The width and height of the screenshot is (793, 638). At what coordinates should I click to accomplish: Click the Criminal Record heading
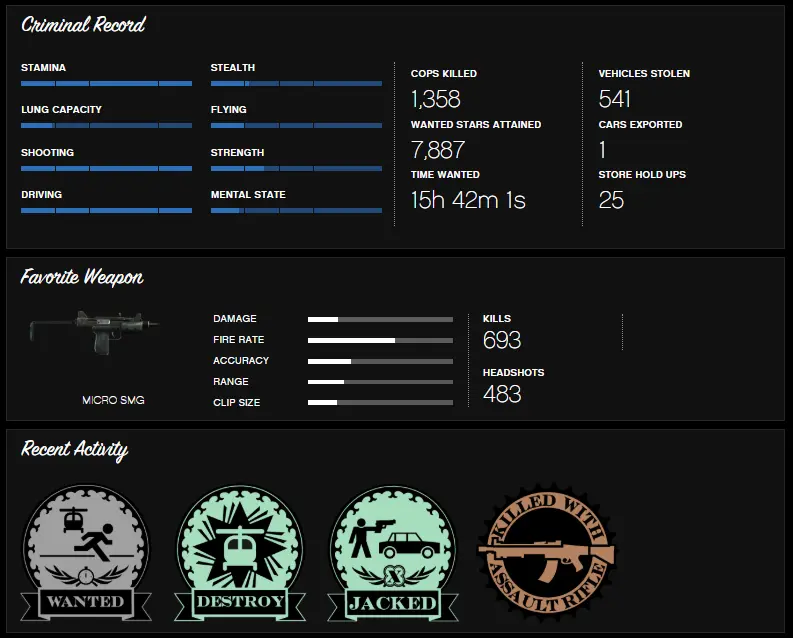click(x=83, y=24)
